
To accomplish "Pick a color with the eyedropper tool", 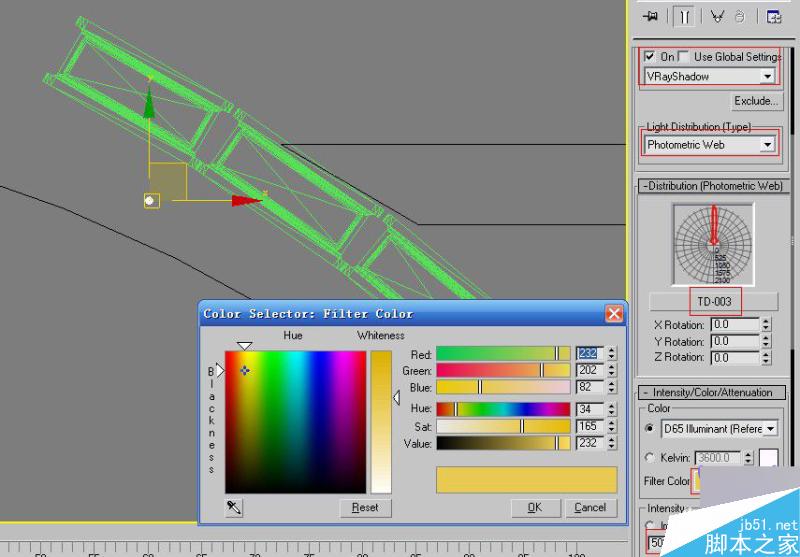I will (x=234, y=508).
